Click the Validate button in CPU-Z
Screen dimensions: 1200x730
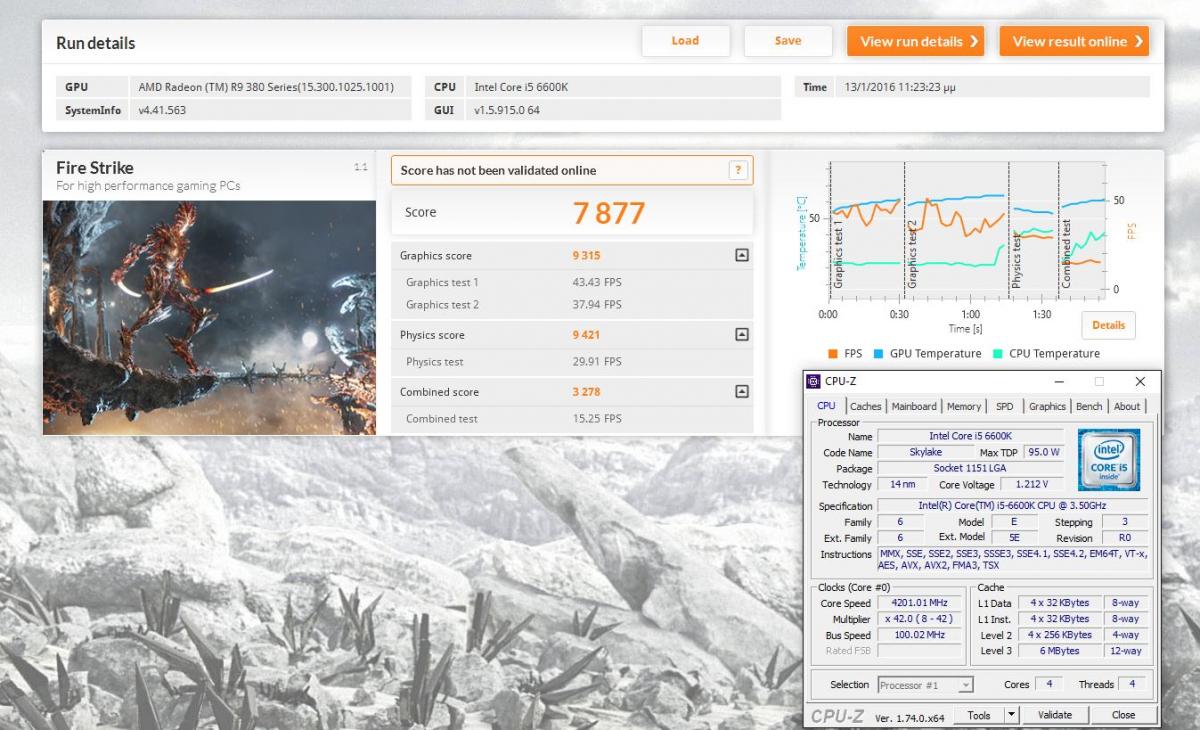pos(1054,715)
